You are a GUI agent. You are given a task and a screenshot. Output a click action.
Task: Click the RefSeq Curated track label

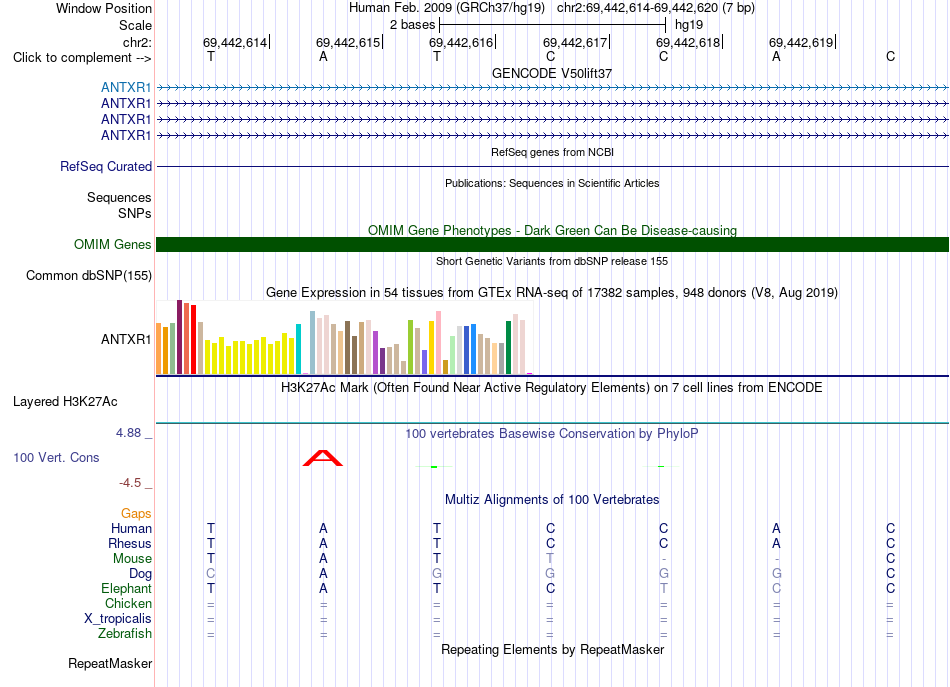(x=106, y=167)
